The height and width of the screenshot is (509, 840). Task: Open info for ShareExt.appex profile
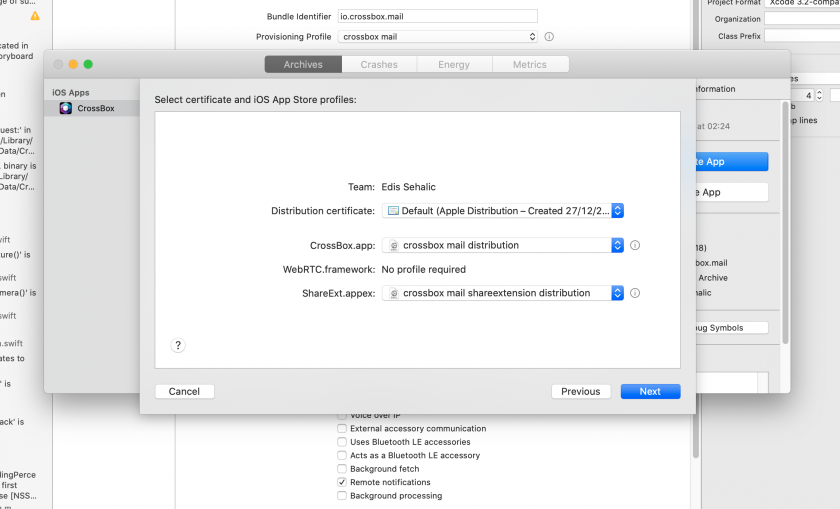pos(635,293)
